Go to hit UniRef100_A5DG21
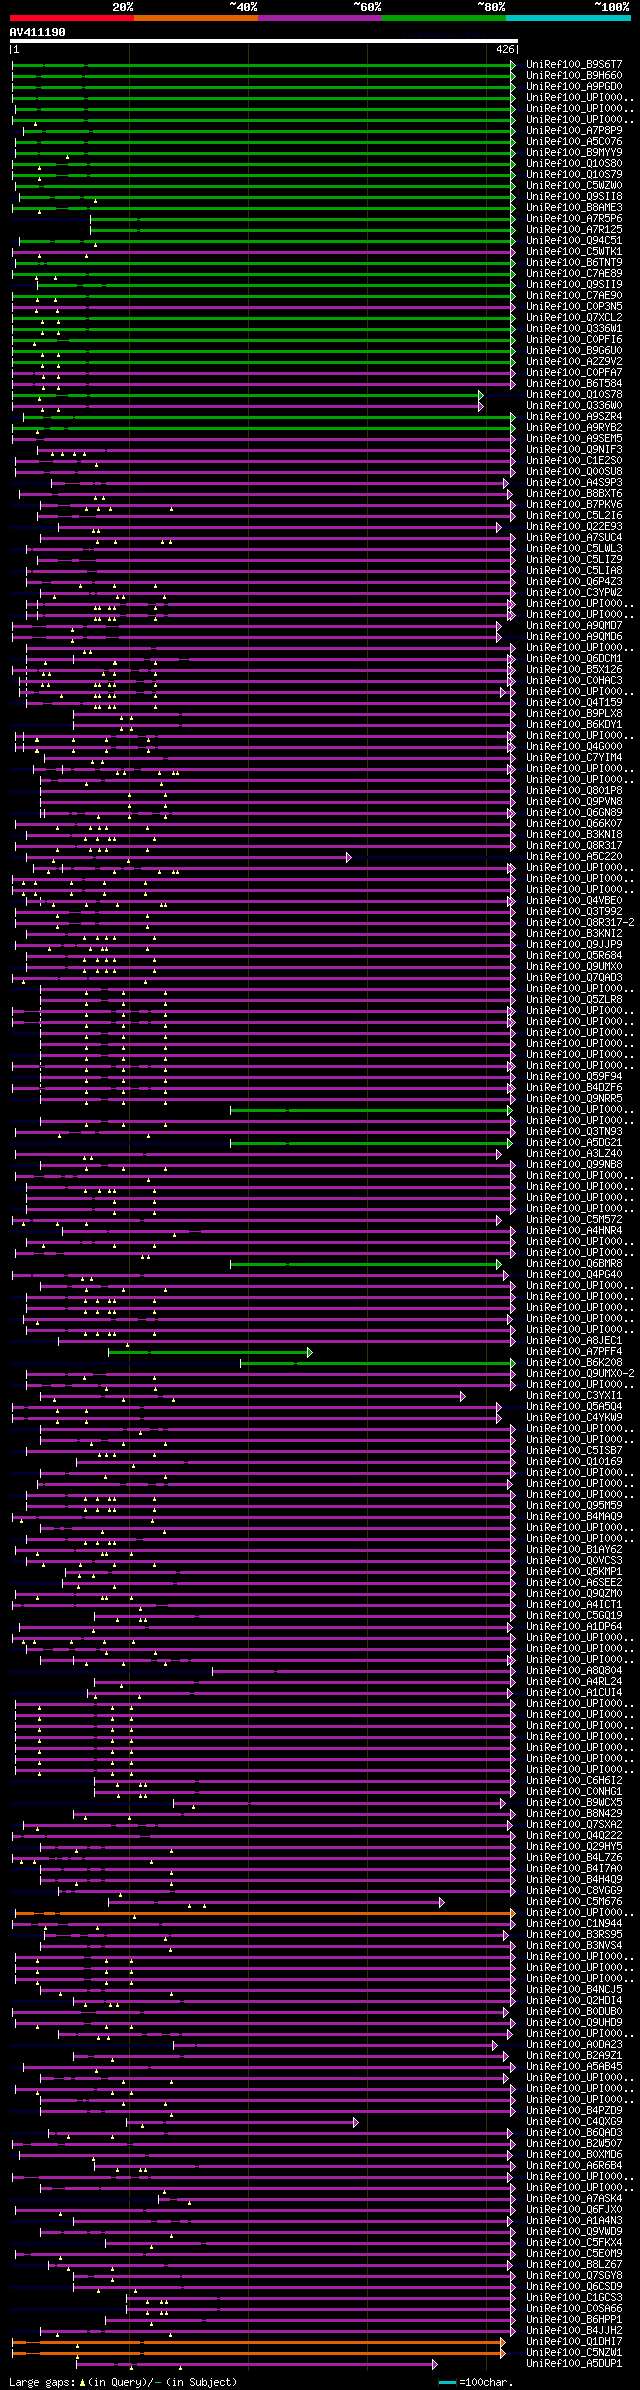 pyautogui.click(x=574, y=1142)
